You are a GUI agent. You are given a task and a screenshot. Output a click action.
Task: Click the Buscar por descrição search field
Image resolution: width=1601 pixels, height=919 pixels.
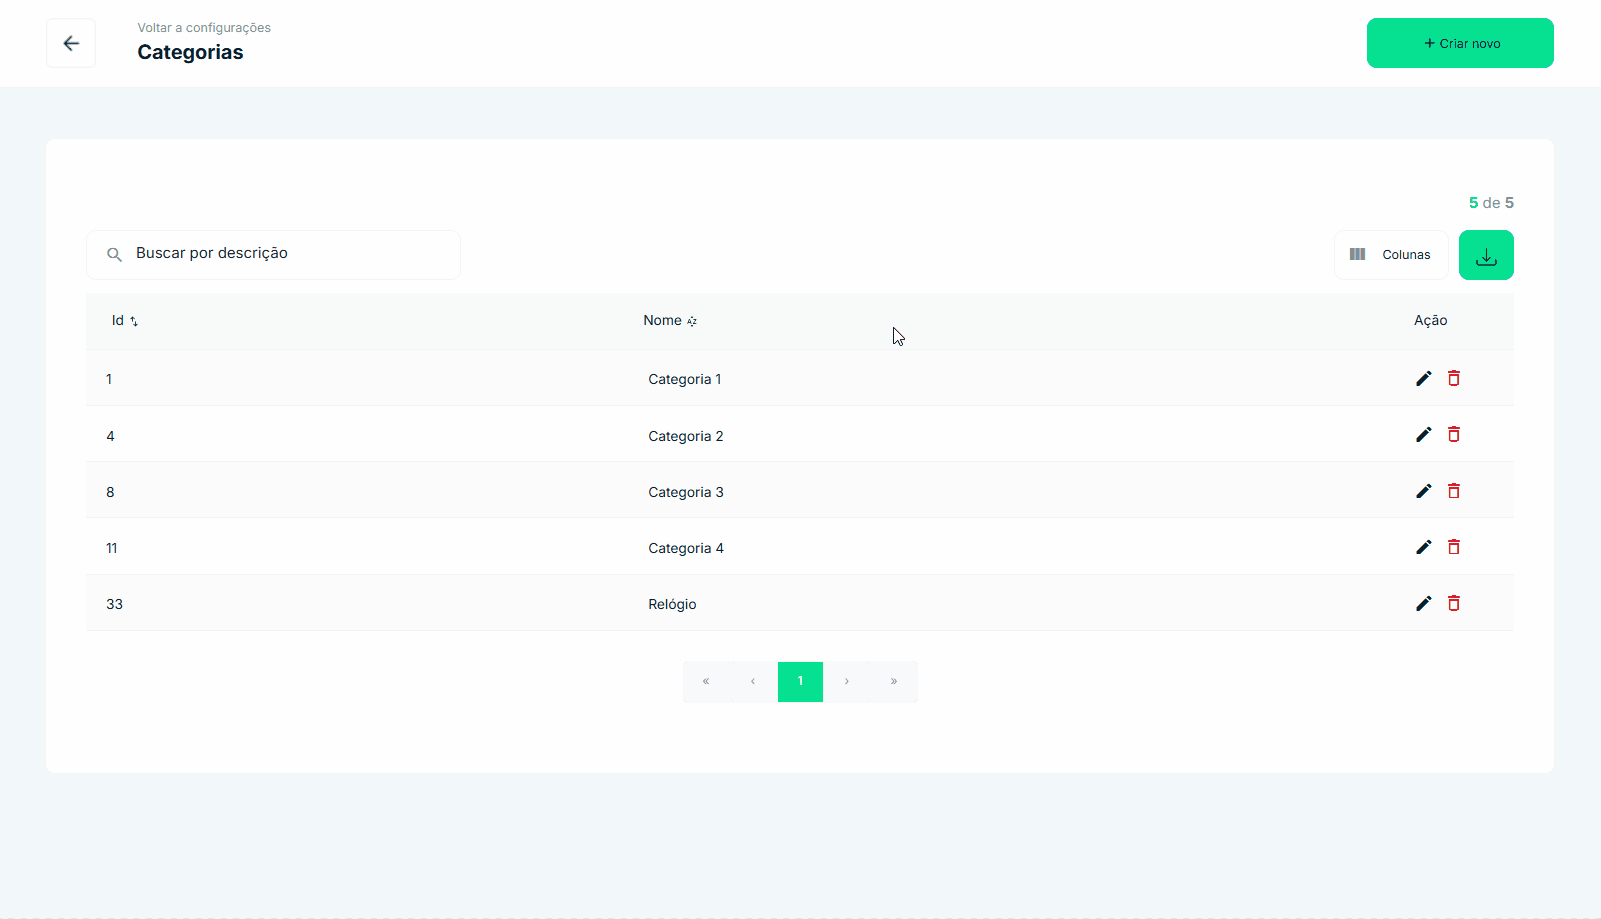(x=285, y=254)
